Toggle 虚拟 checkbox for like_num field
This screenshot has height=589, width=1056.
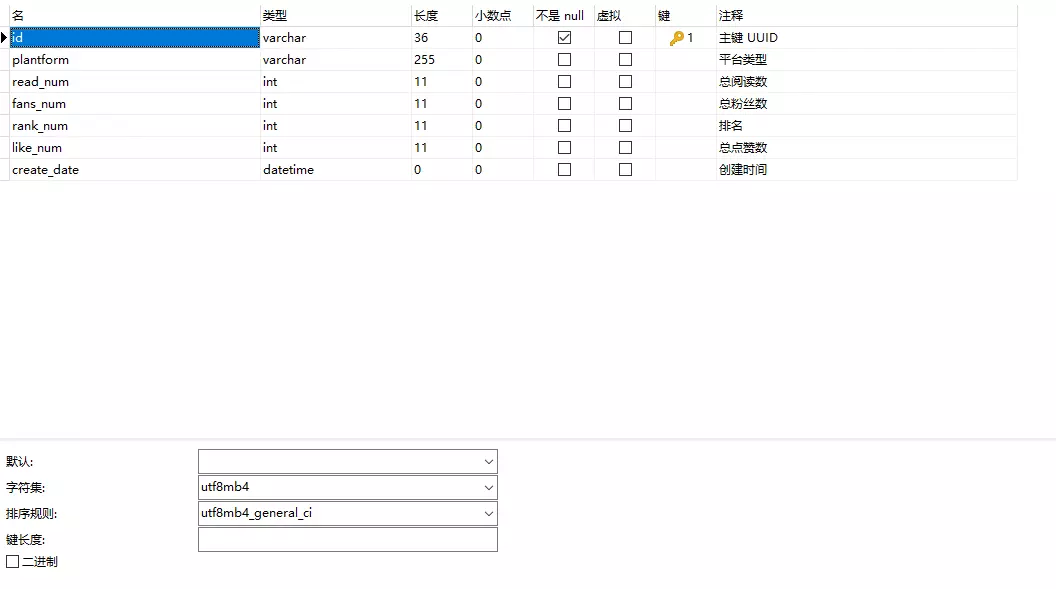[626, 147]
